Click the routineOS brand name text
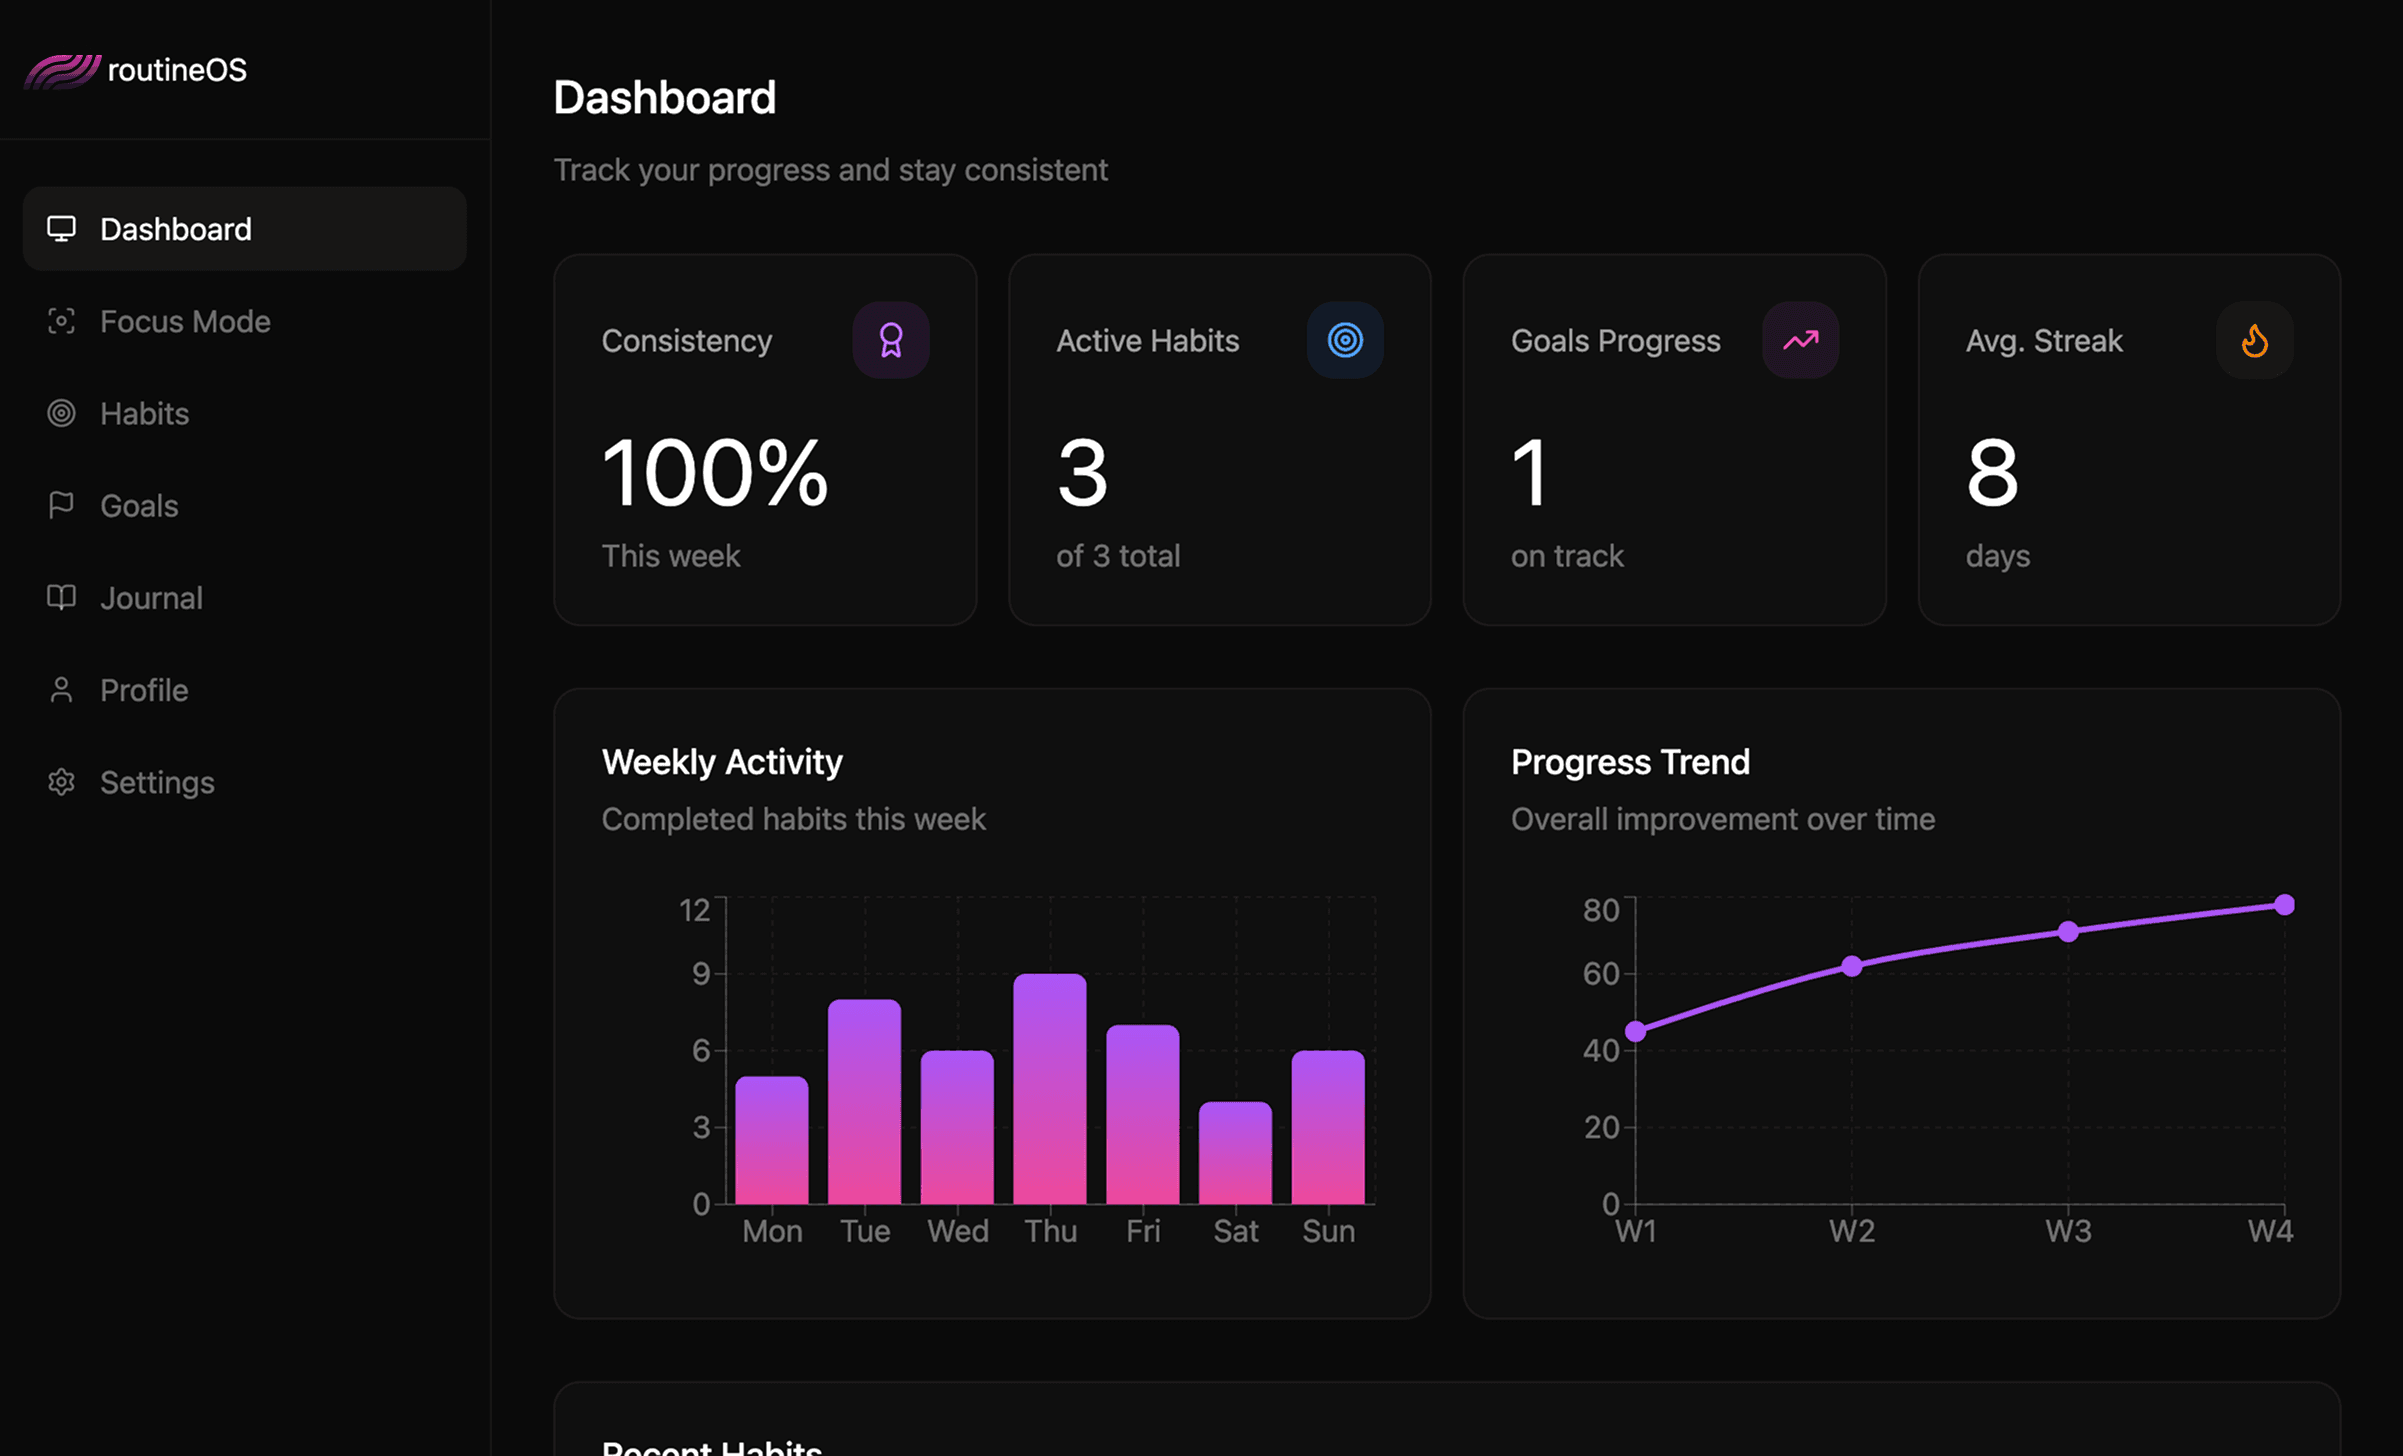The width and height of the screenshot is (2403, 1456). (x=177, y=70)
